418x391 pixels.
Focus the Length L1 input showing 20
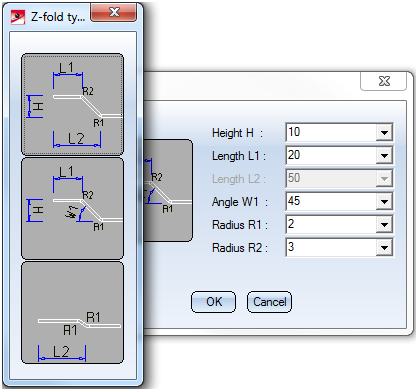click(331, 156)
